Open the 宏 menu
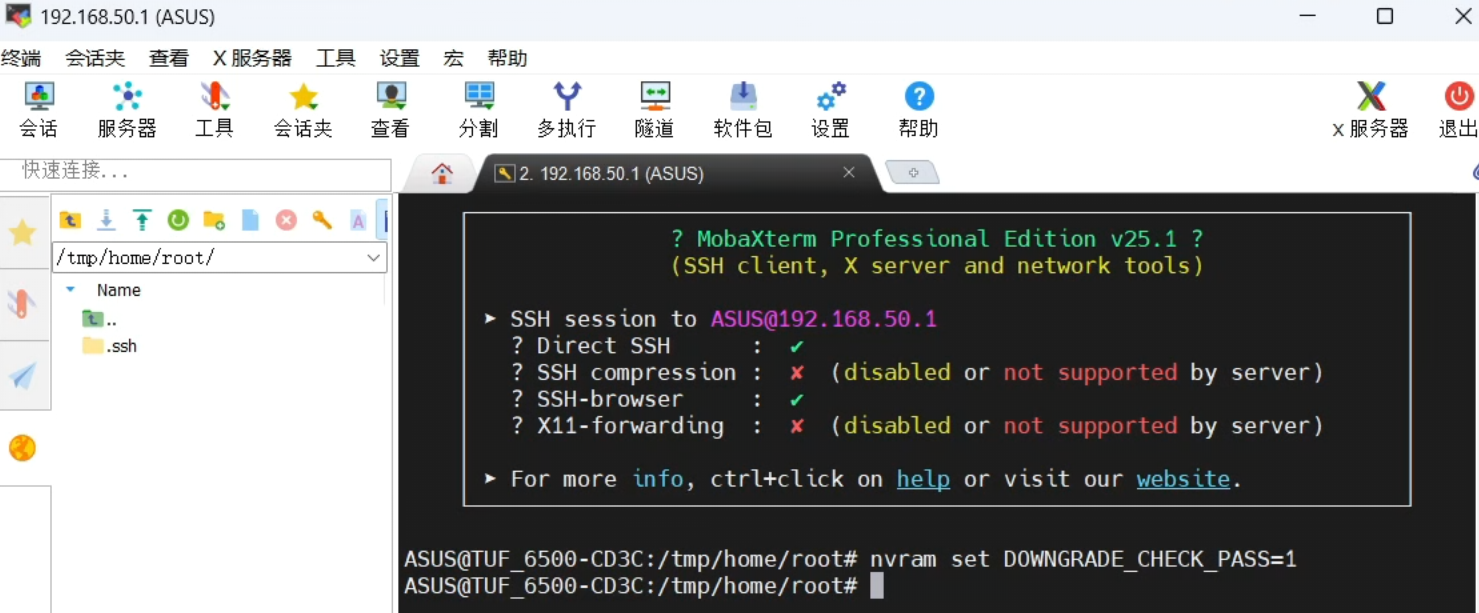The width and height of the screenshot is (1479, 613). coord(453,58)
